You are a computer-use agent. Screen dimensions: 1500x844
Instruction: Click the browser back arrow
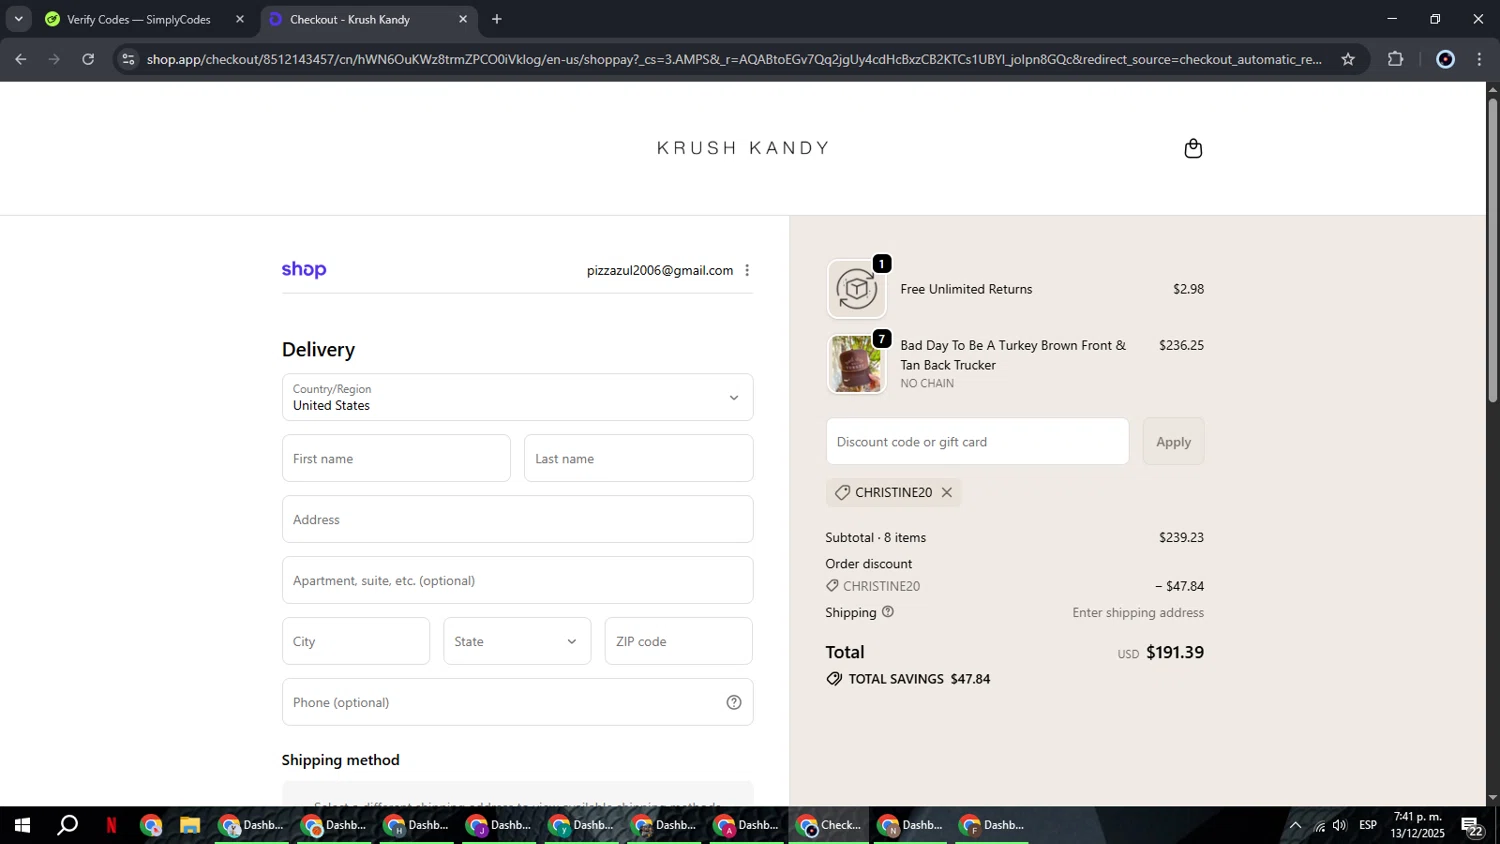tap(21, 59)
